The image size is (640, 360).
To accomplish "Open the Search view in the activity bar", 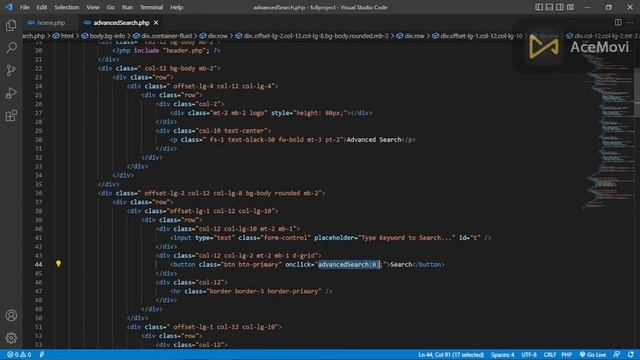I will 11,48.
